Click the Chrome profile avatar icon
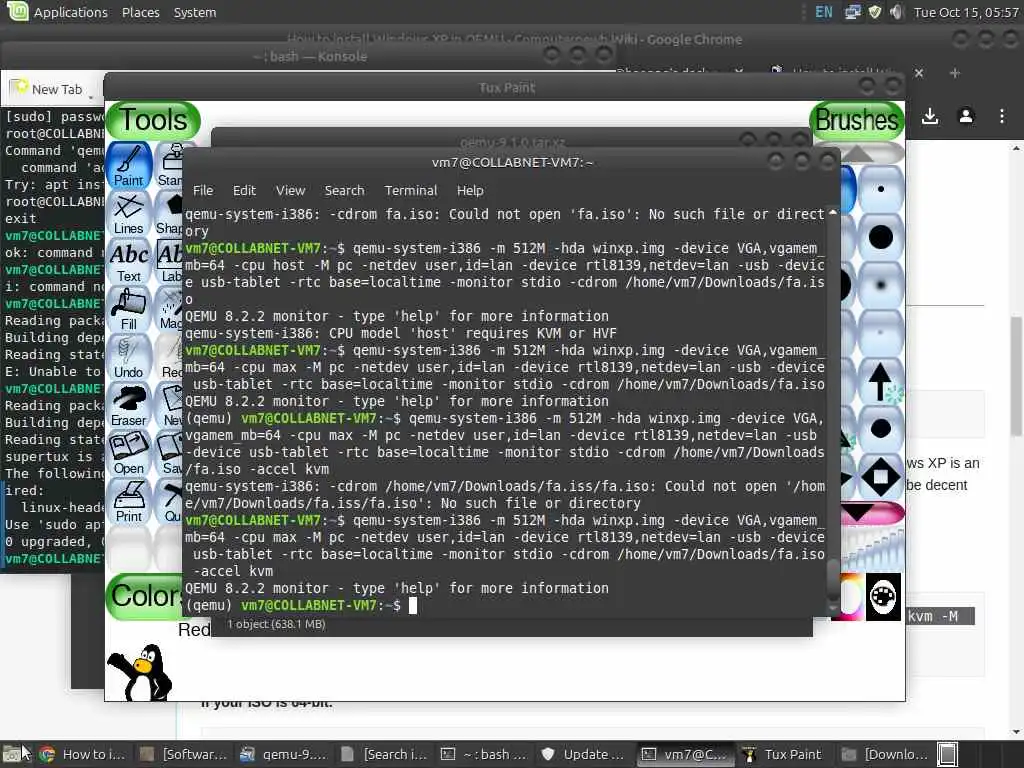 966,117
